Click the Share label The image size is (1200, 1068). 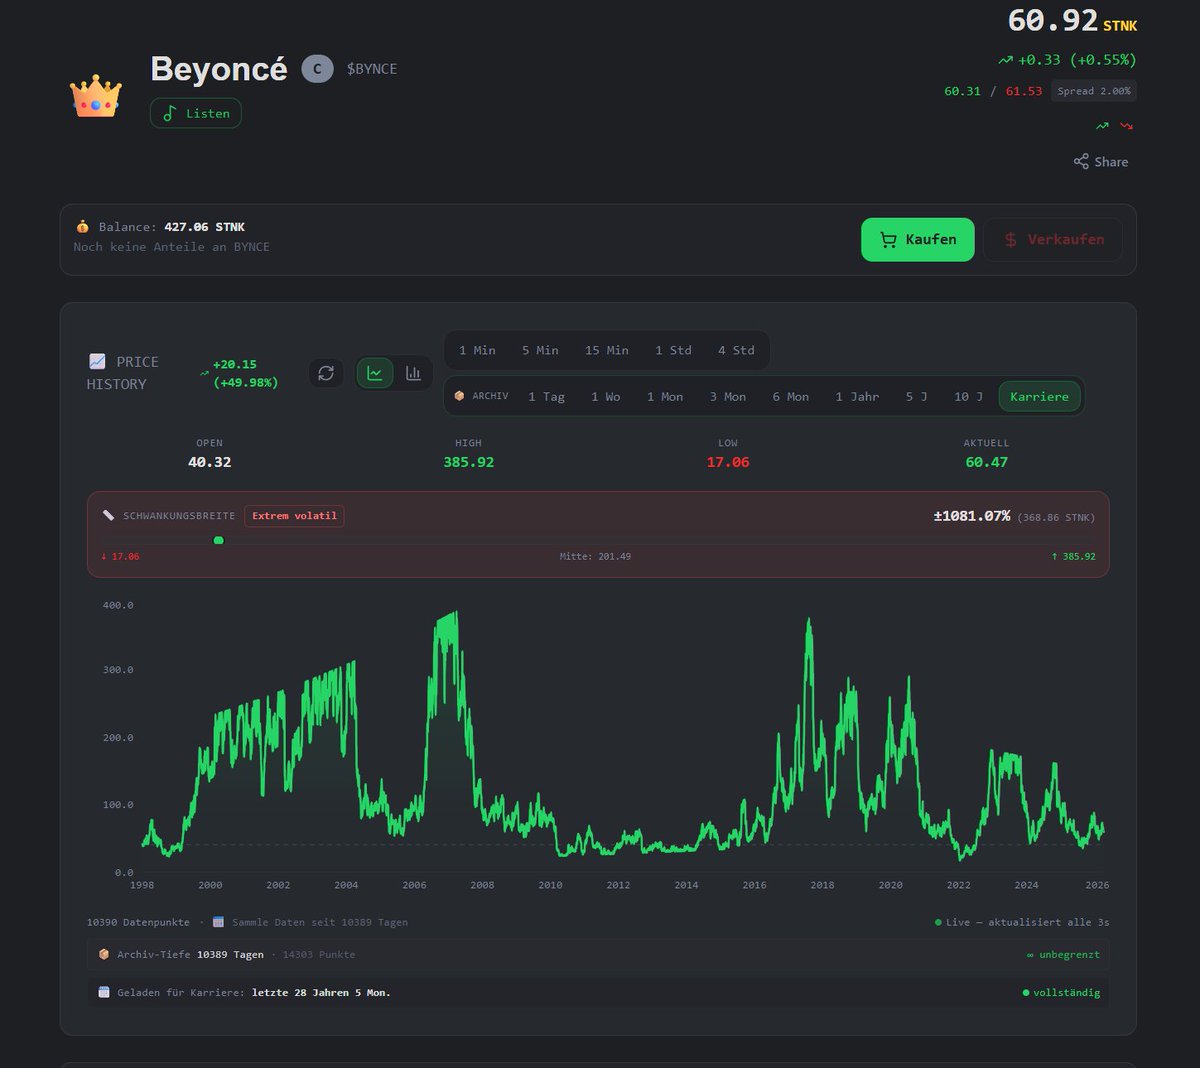click(x=1111, y=162)
